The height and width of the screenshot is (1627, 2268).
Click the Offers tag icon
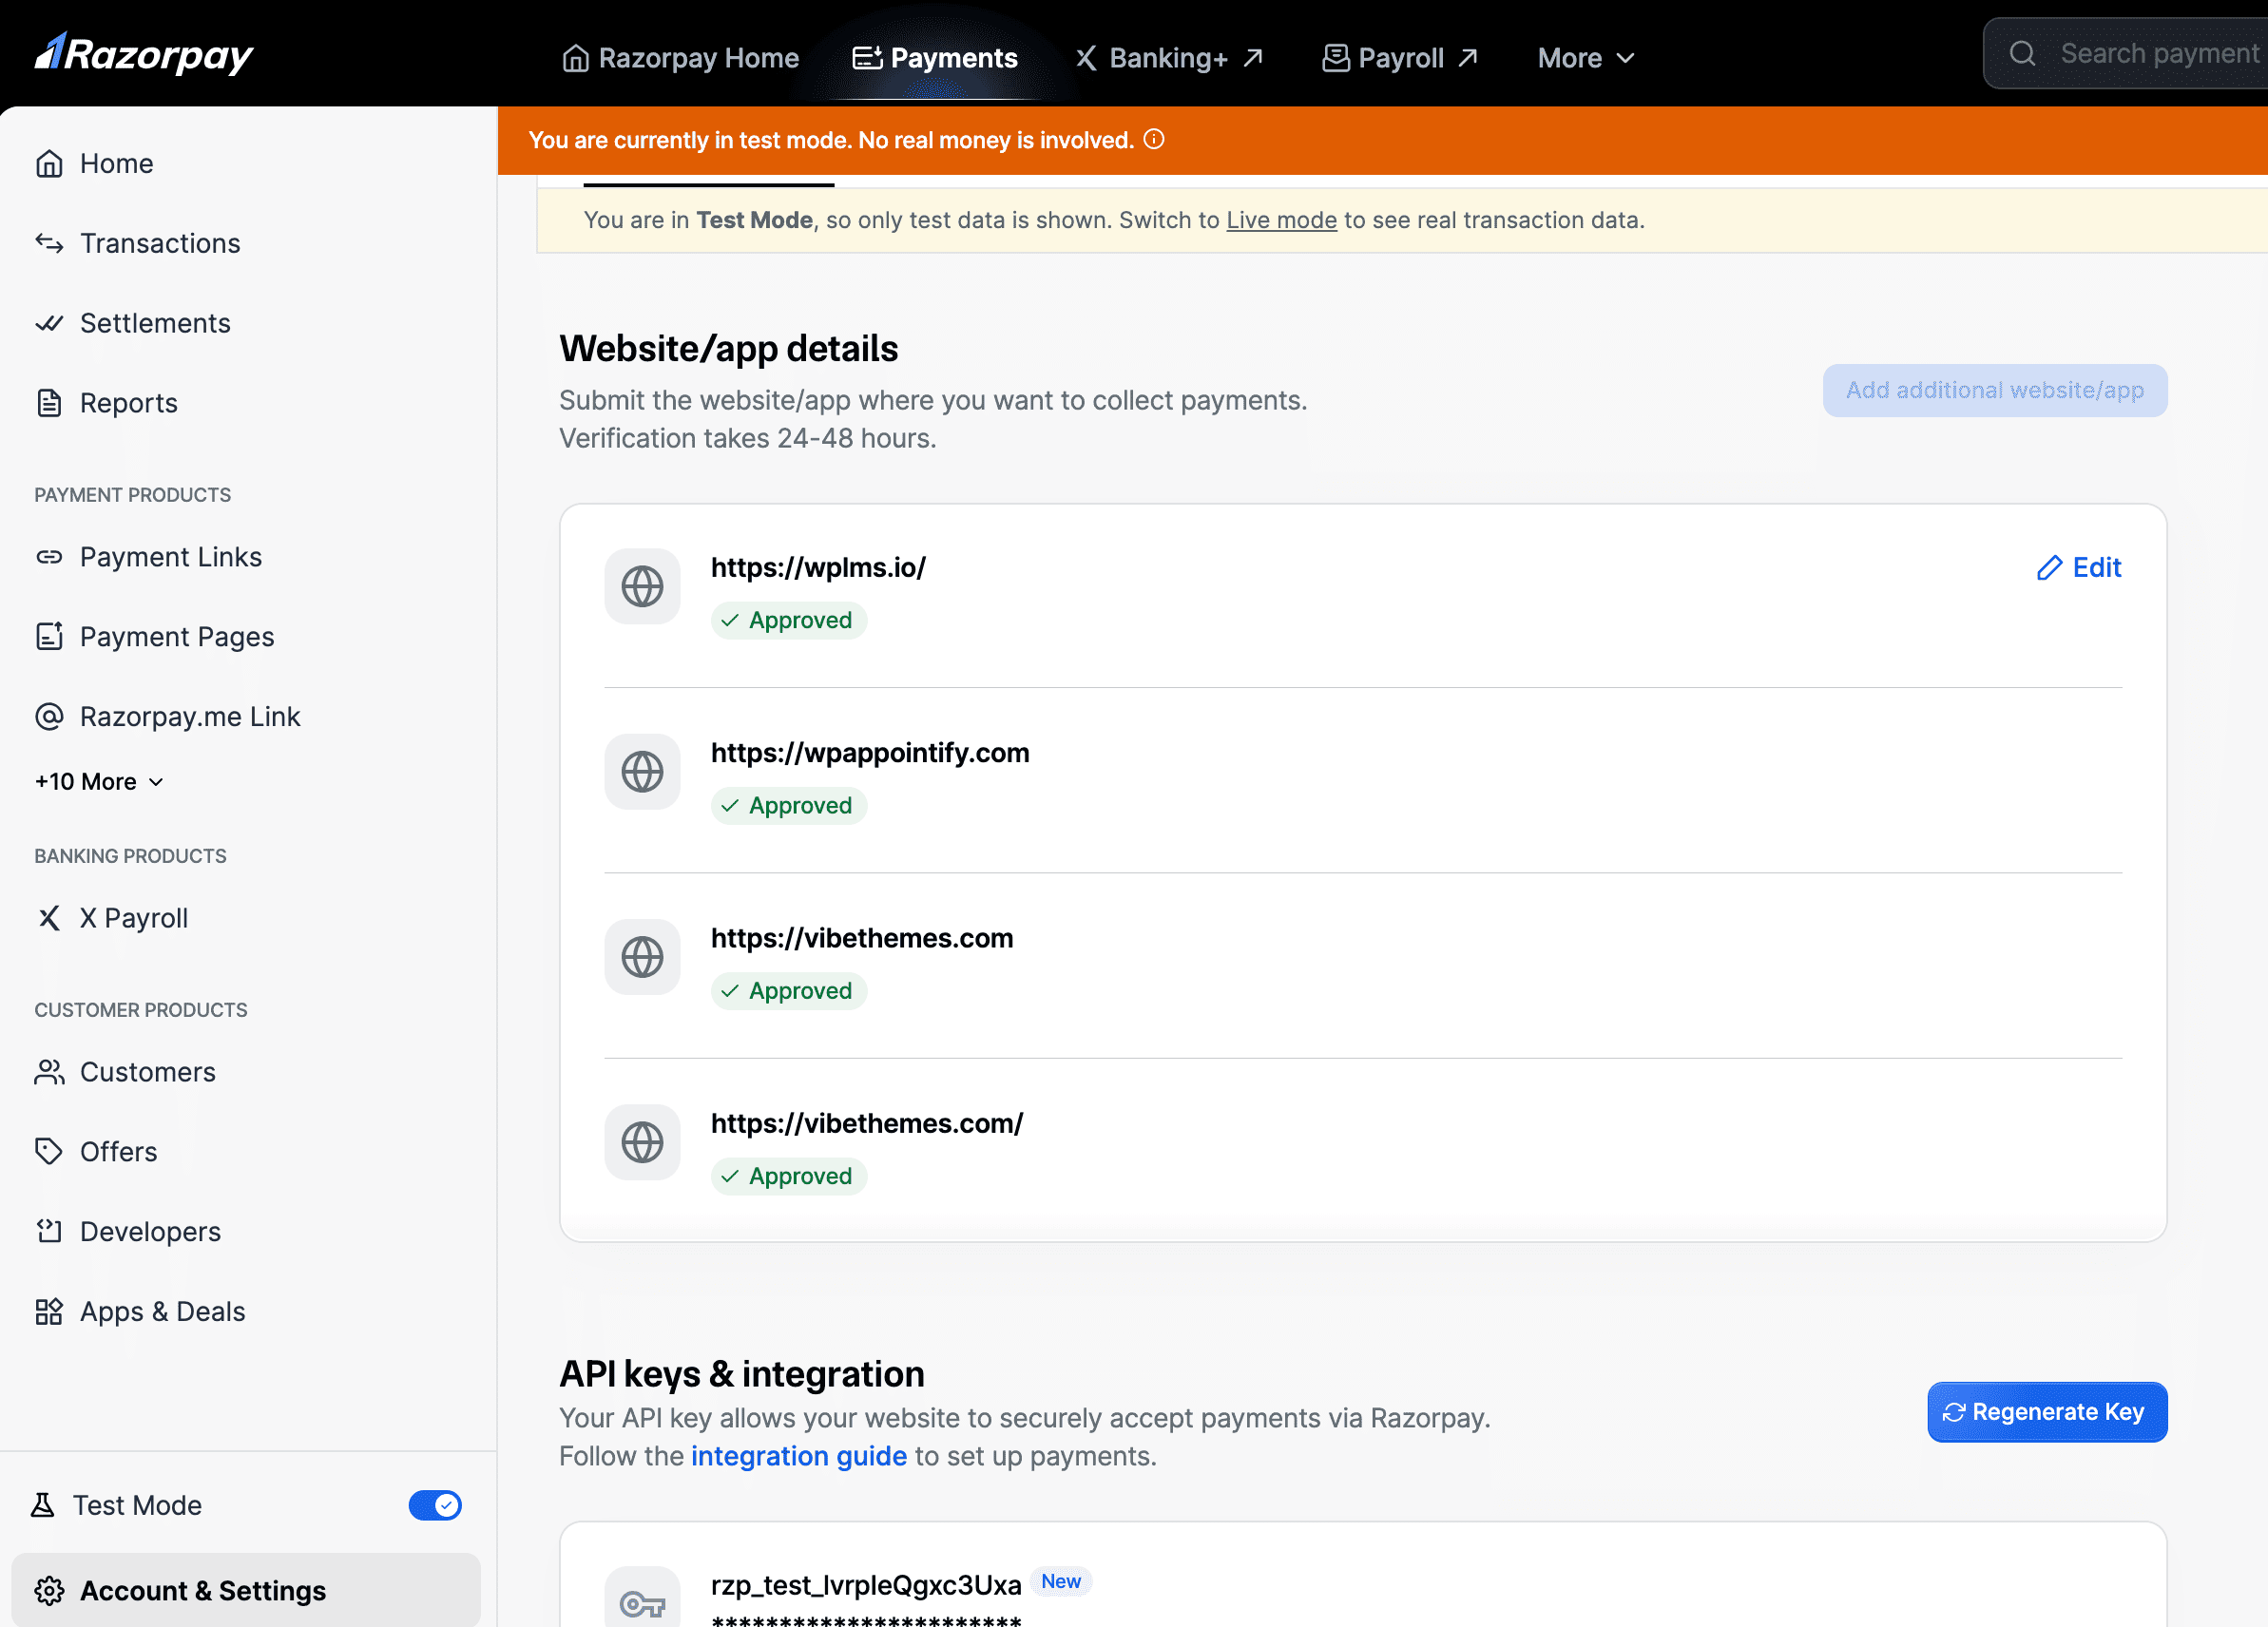(49, 1152)
